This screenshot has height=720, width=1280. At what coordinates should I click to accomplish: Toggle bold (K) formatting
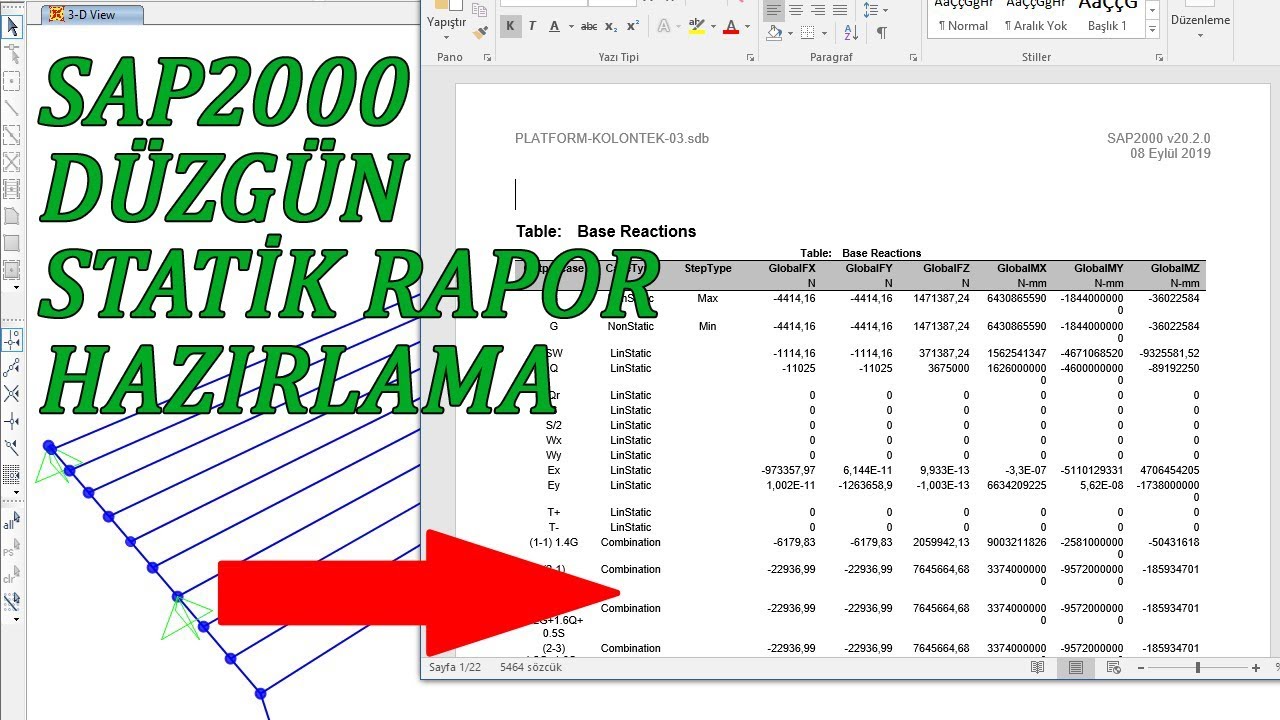coord(510,27)
